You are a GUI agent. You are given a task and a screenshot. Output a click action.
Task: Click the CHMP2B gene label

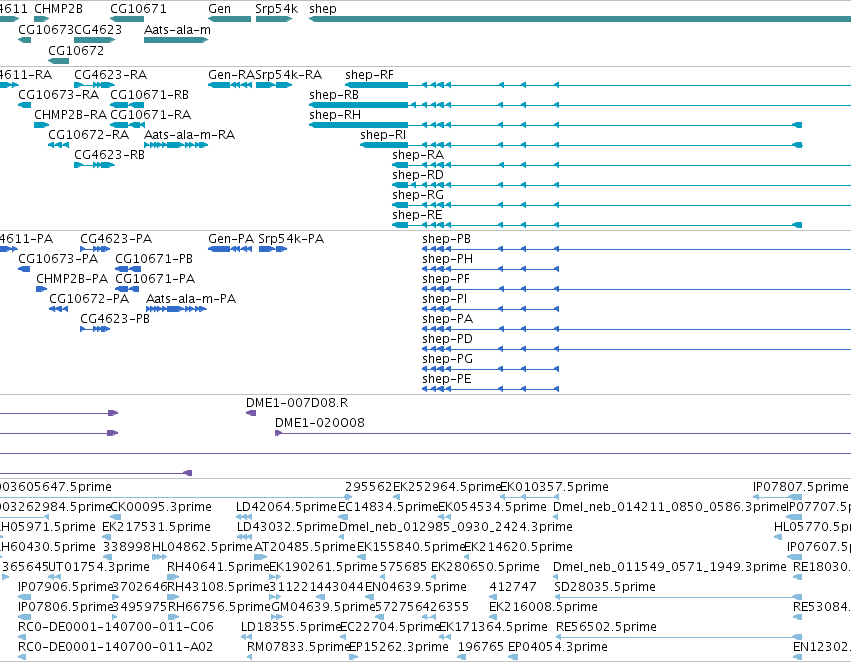59,9
